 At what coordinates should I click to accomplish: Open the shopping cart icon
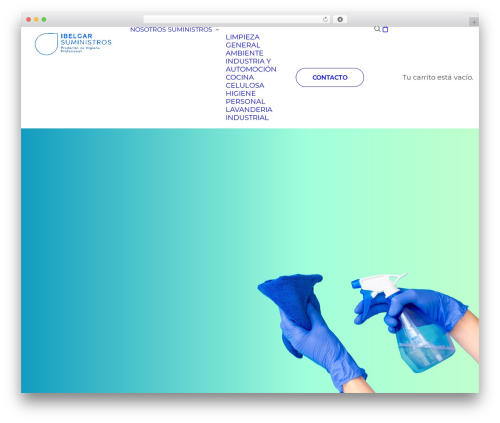pyautogui.click(x=385, y=29)
